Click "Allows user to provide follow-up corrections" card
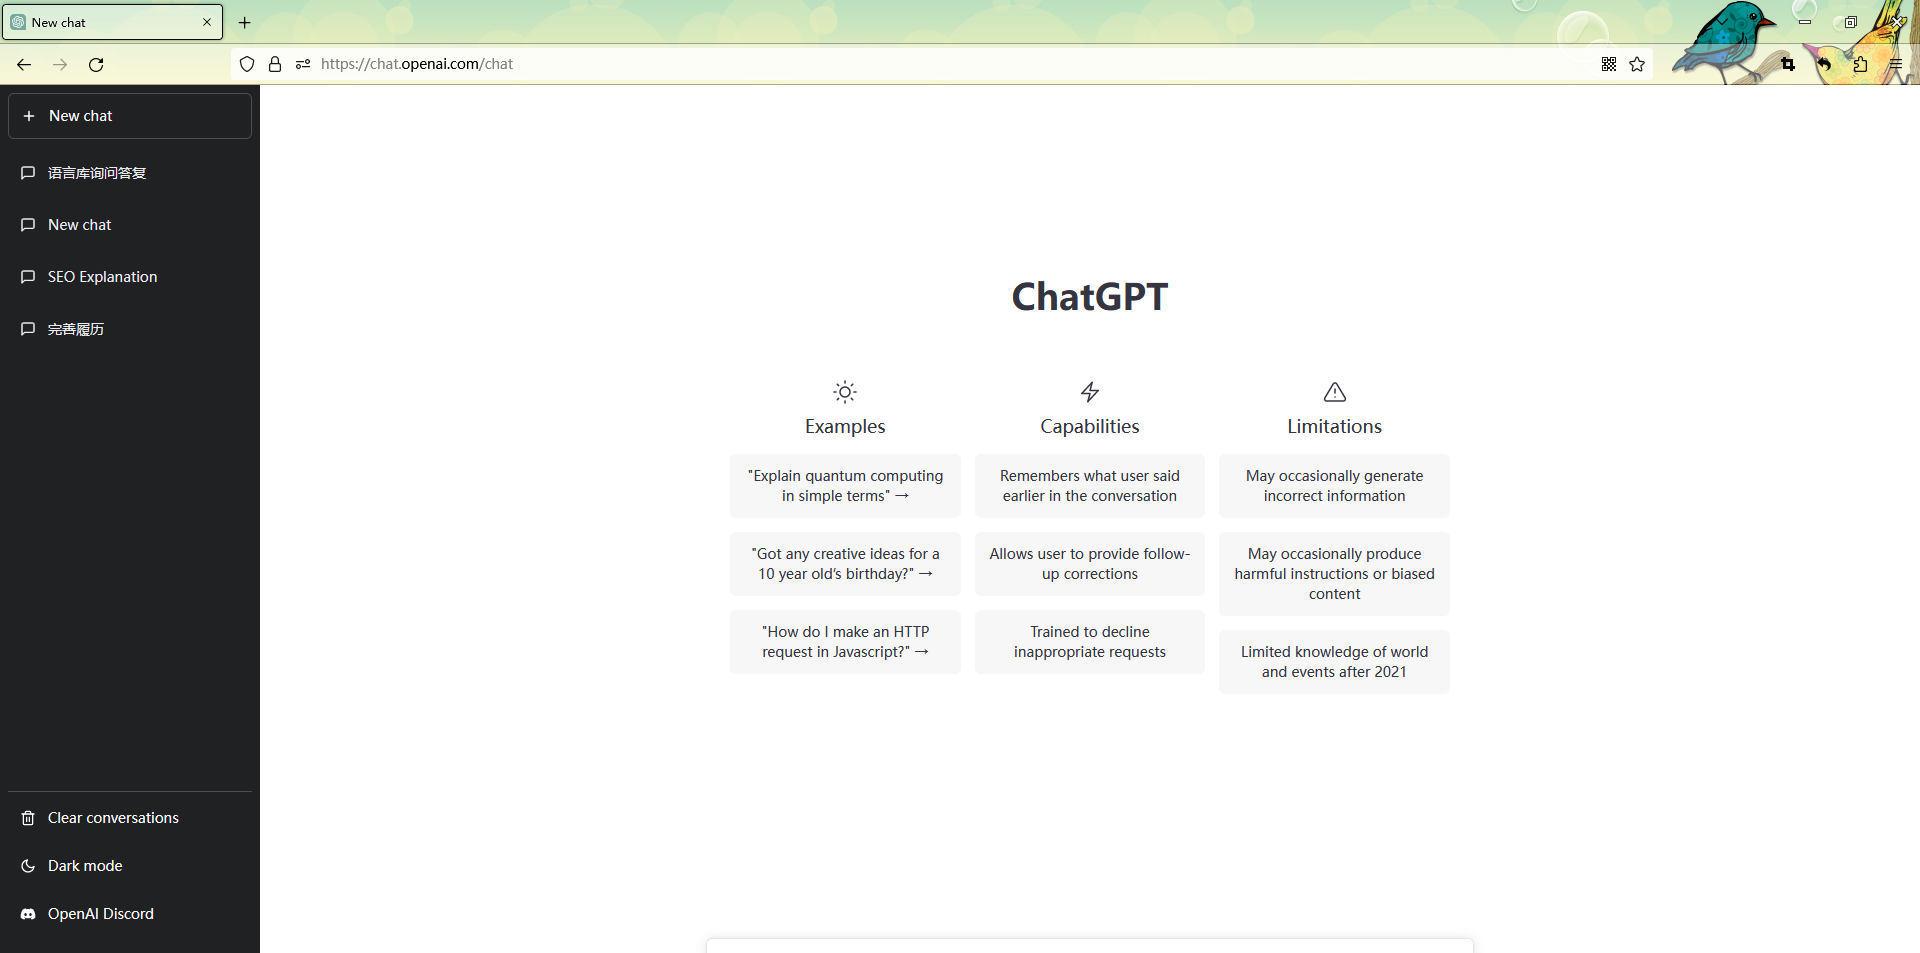This screenshot has height=953, width=1920. point(1090,564)
